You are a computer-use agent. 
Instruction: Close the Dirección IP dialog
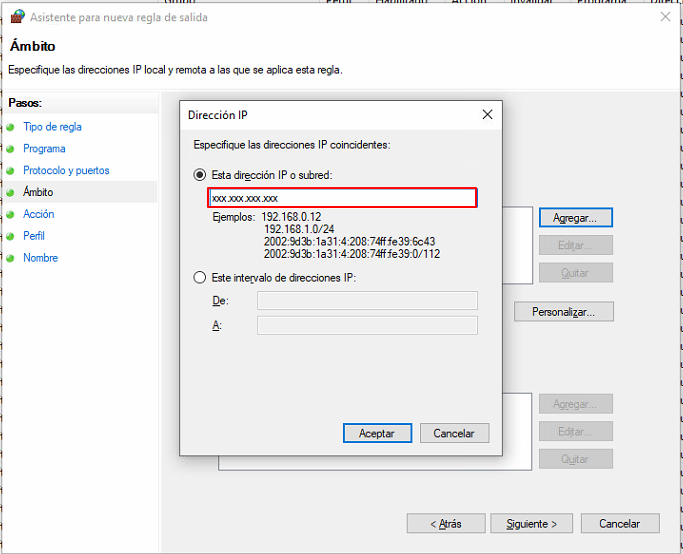click(487, 115)
